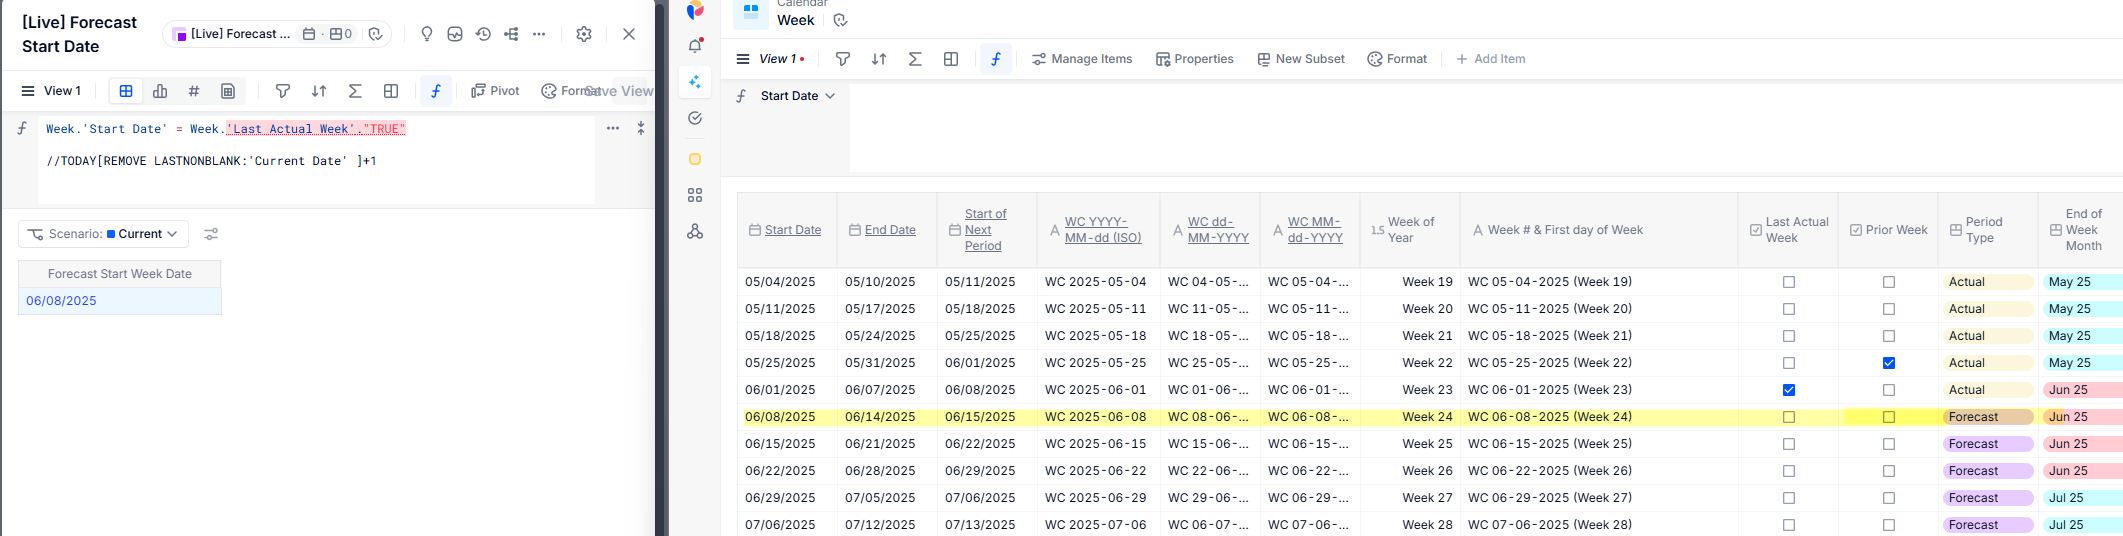Click the scenario settings sliders icon
Image resolution: width=2123 pixels, height=536 pixels.
211,234
